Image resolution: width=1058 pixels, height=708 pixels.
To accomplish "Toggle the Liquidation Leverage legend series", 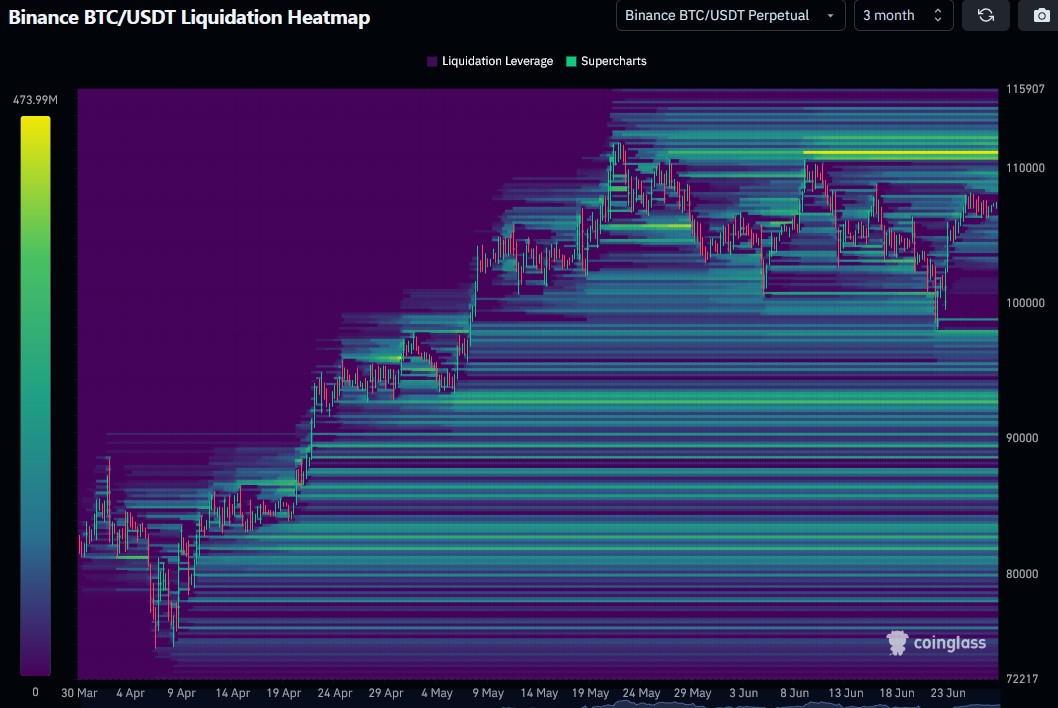I will [490, 61].
